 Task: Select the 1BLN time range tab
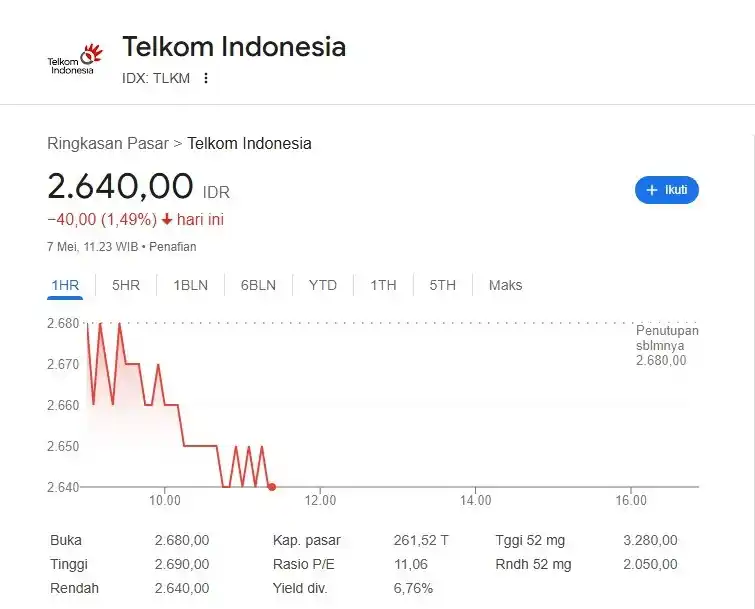pyautogui.click(x=190, y=285)
